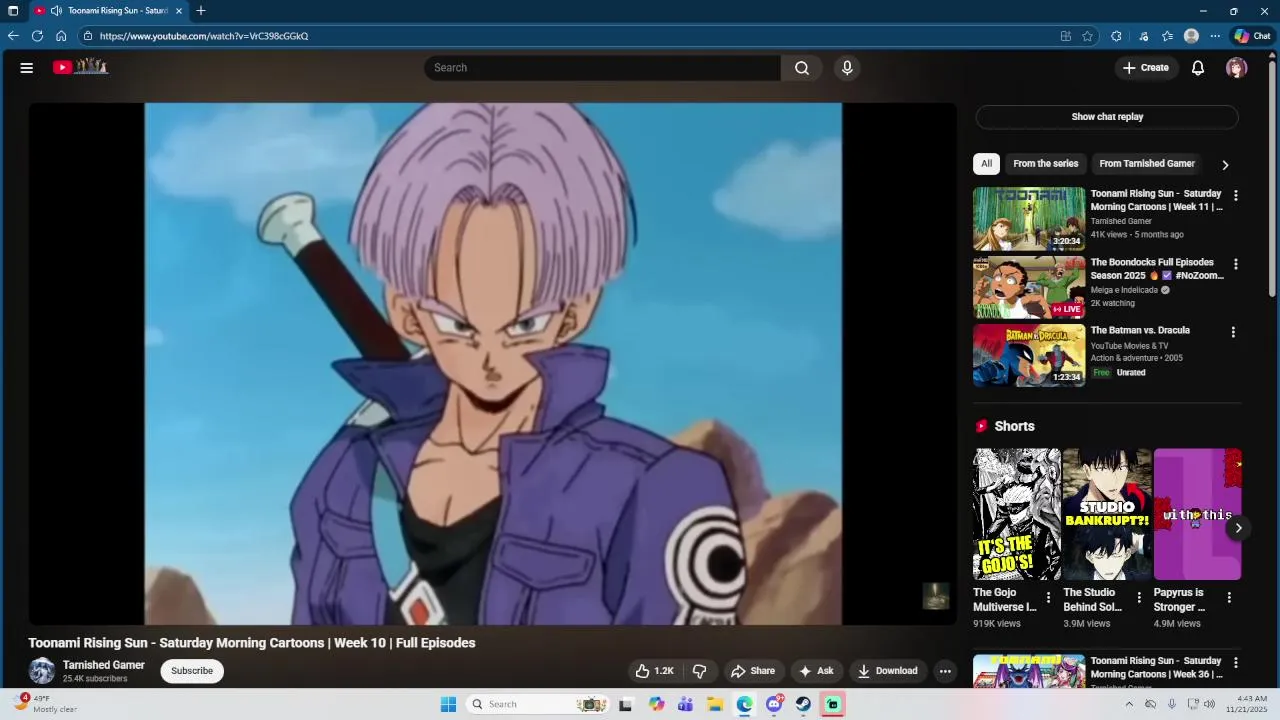Open the YouTube hamburger guide menu
The width and height of the screenshot is (1280, 720).
[x=27, y=68]
